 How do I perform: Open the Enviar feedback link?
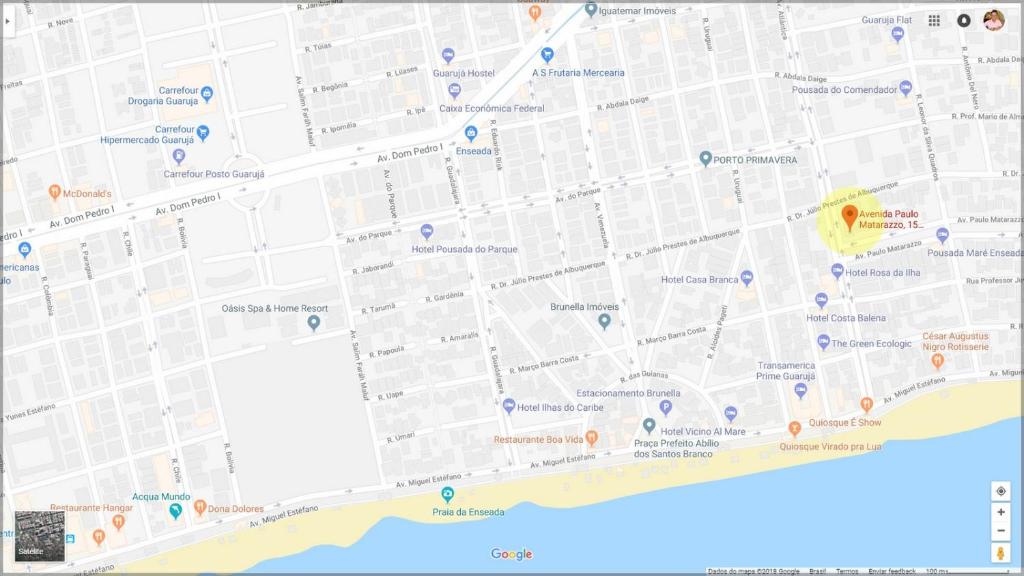click(x=891, y=571)
